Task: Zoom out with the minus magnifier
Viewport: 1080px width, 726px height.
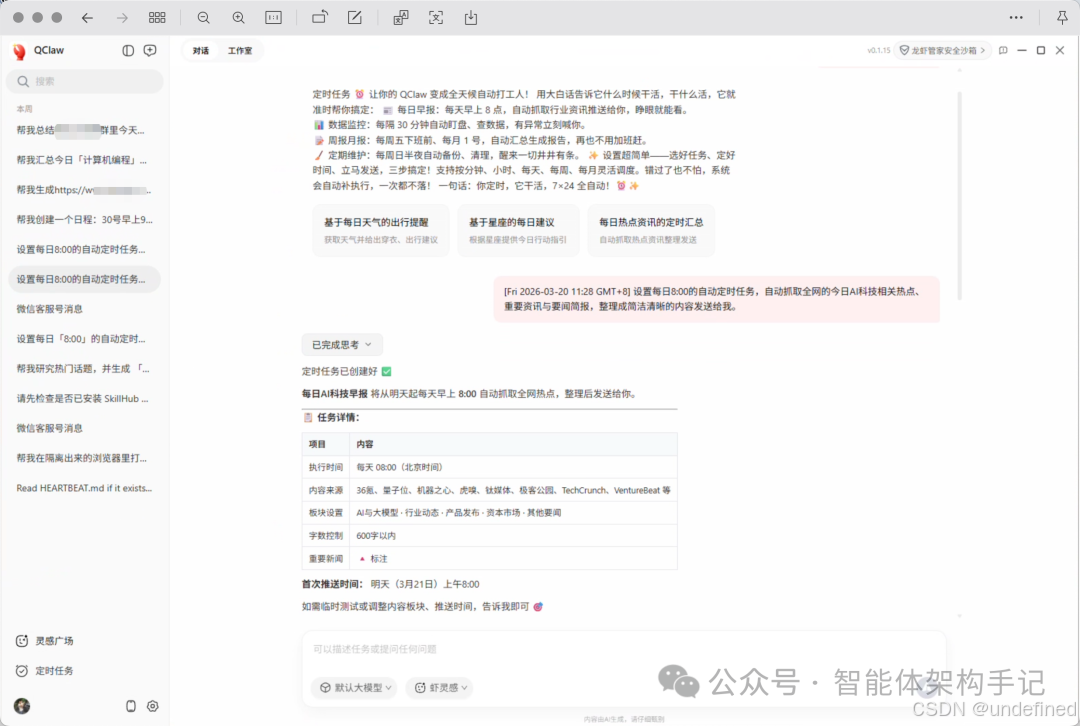Action: tap(203, 18)
